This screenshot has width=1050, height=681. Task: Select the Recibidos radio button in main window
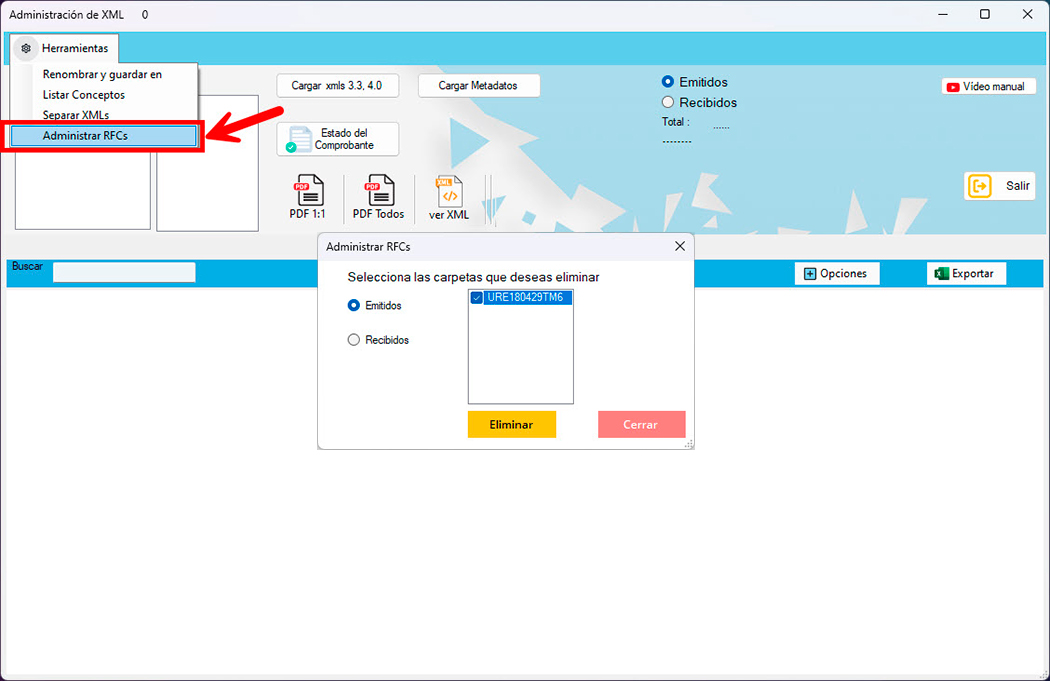(668, 102)
